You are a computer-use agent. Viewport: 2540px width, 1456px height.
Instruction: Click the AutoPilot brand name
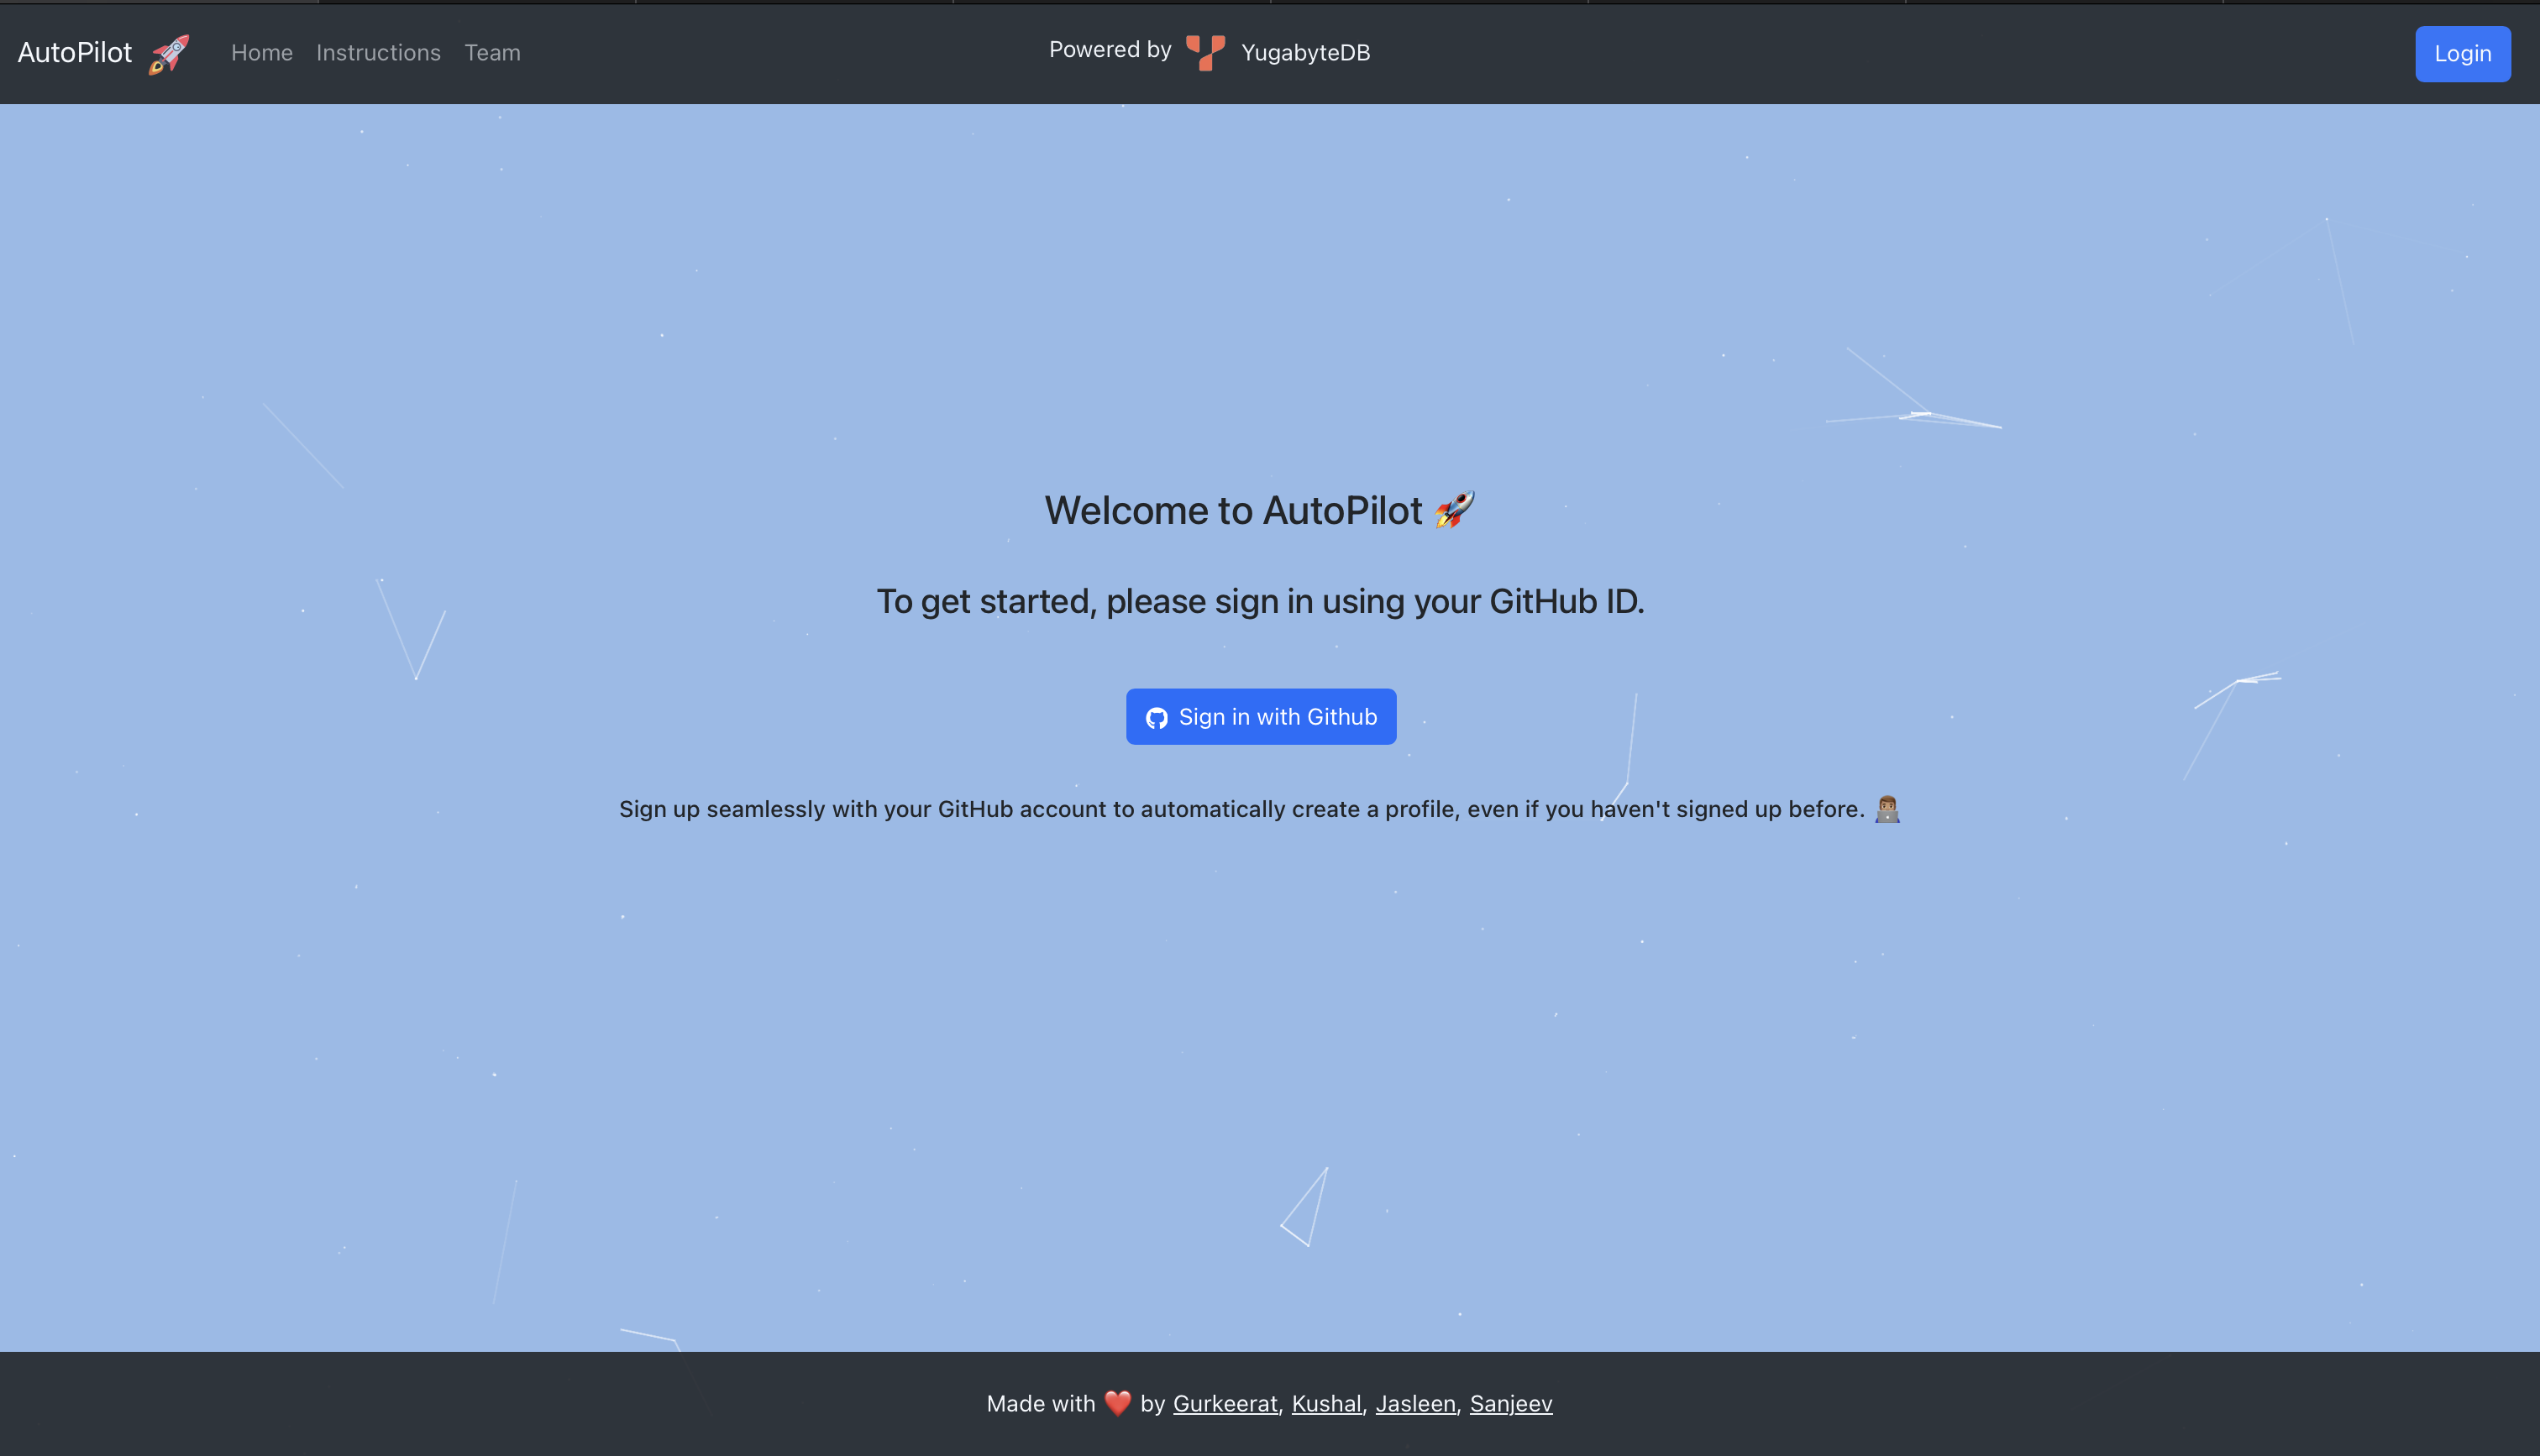[x=75, y=53]
